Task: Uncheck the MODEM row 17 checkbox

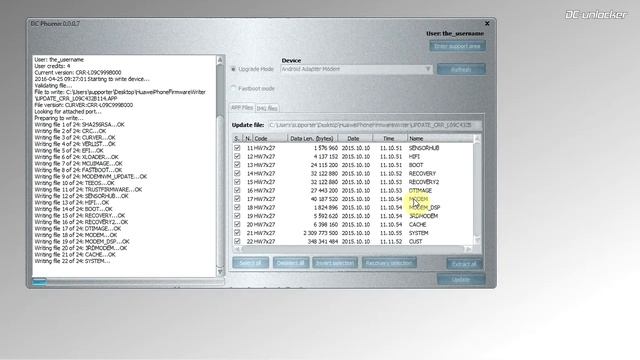Action: coord(237,199)
